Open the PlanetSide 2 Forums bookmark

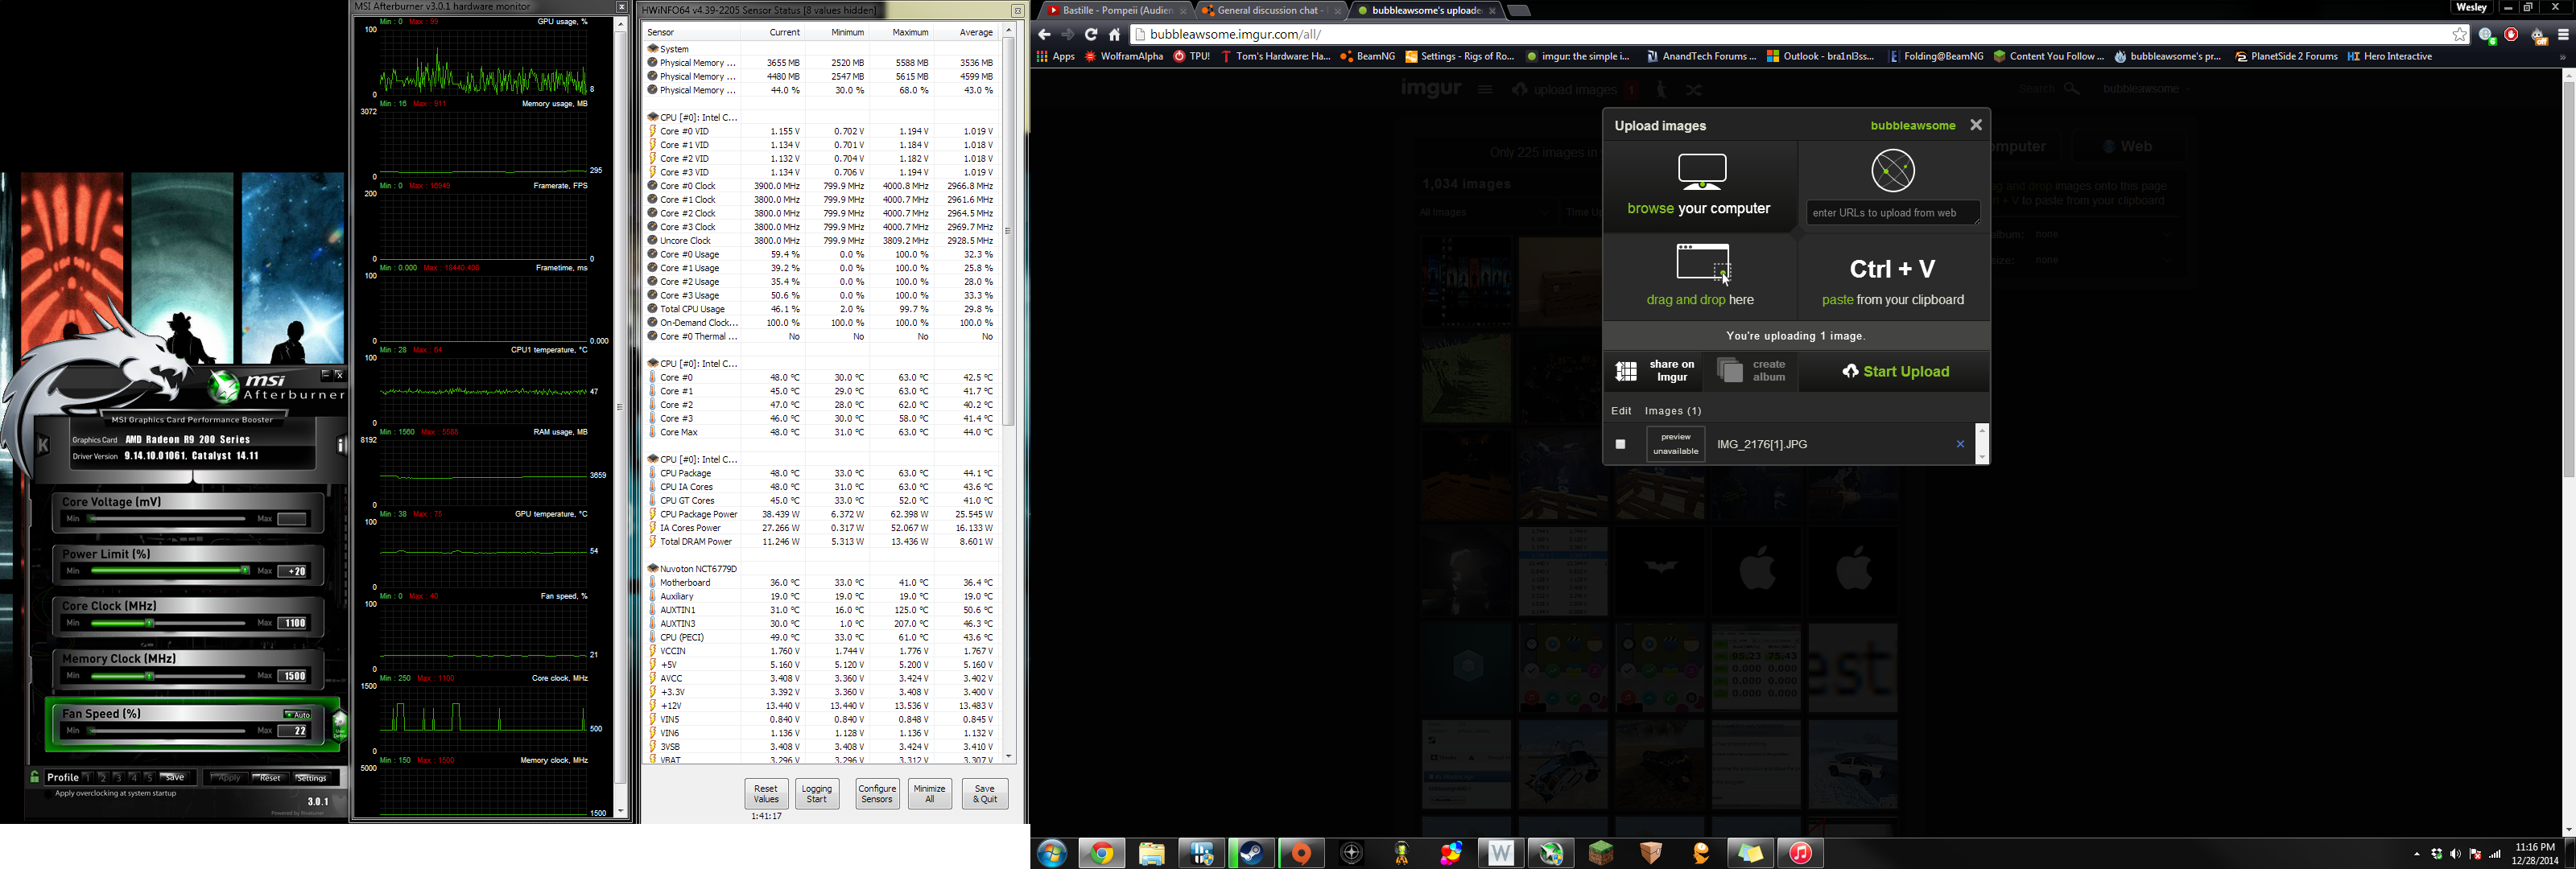tap(2286, 57)
